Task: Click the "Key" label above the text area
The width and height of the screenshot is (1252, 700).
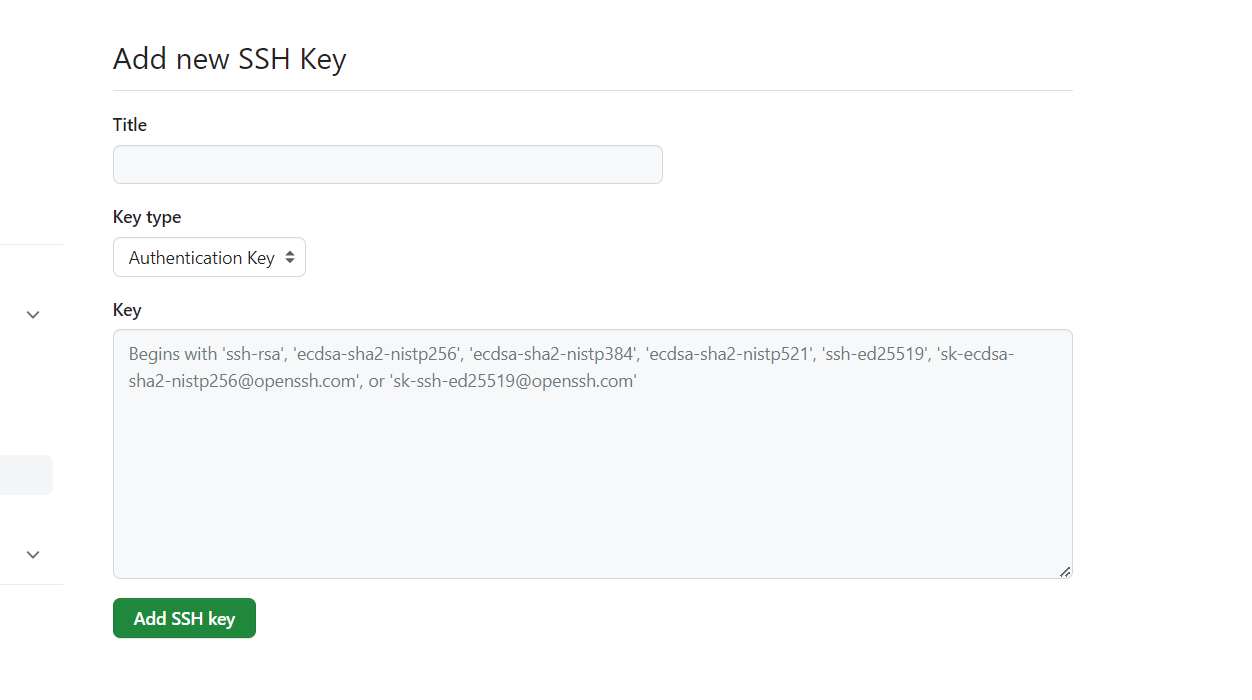Action: [127, 310]
